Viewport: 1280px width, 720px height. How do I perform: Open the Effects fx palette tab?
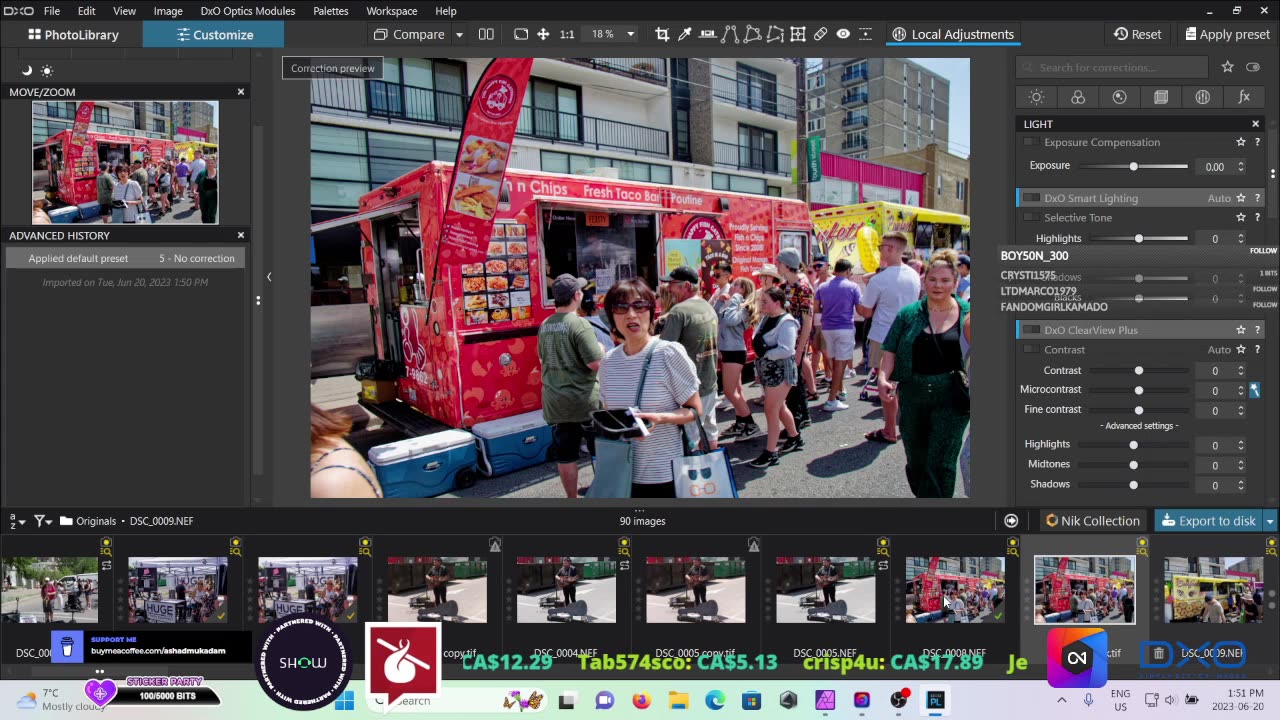(x=1244, y=97)
